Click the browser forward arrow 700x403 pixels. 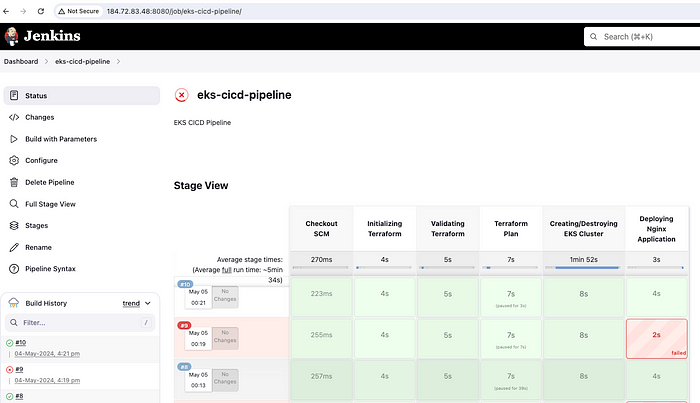23,11
